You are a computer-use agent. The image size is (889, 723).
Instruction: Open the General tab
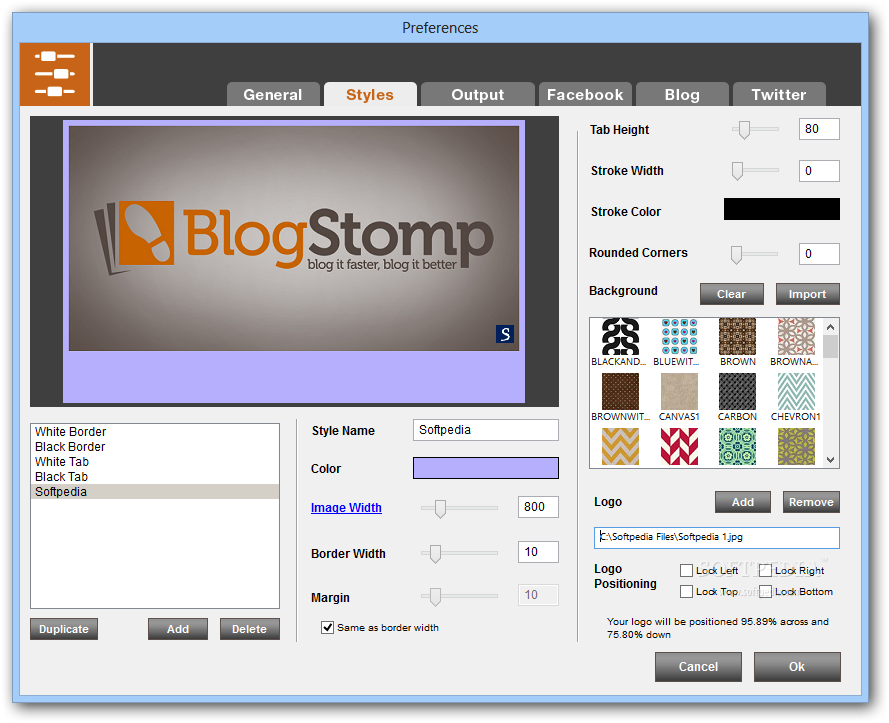pyautogui.click(x=273, y=94)
